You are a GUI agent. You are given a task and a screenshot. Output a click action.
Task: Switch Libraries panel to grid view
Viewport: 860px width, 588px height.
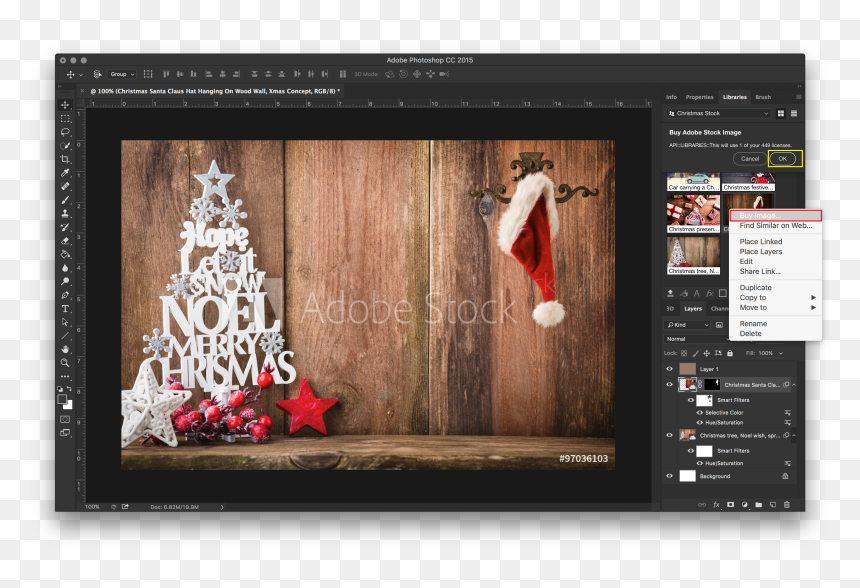coord(781,113)
